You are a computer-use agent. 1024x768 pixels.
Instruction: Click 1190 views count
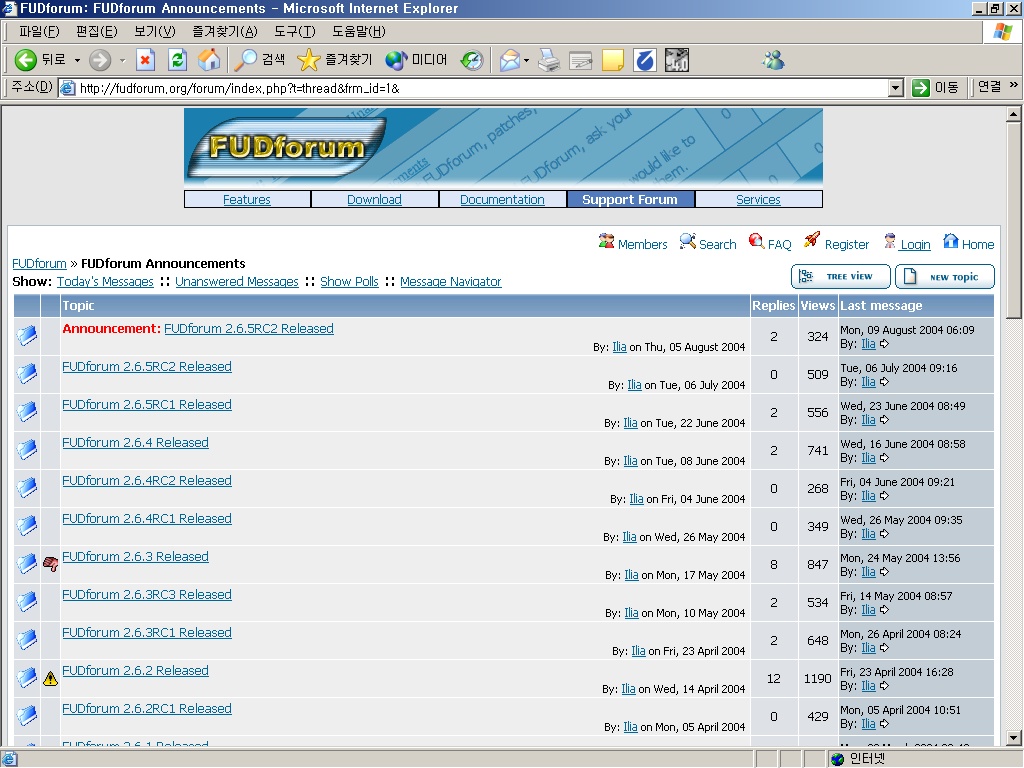tap(818, 679)
